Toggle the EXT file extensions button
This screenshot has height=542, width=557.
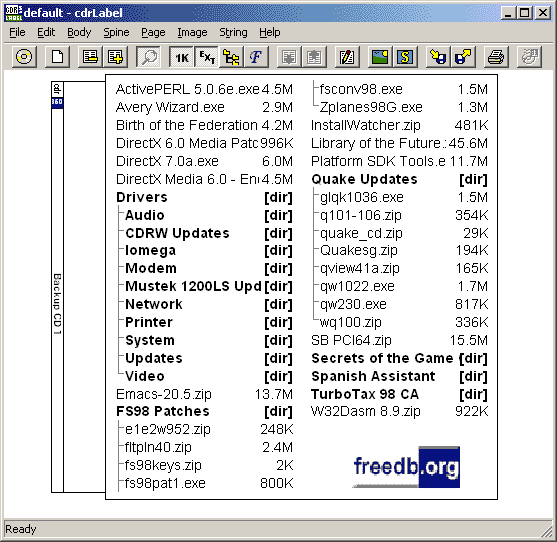[x=206, y=57]
